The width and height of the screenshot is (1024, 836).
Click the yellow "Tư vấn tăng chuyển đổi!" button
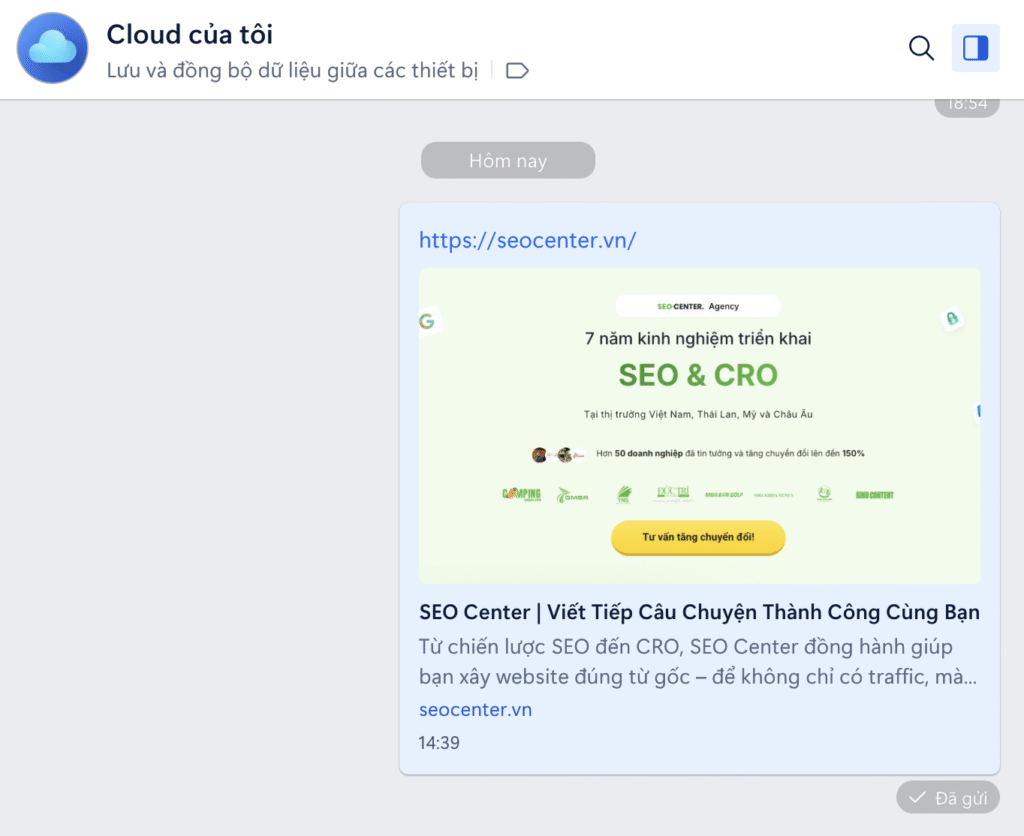pos(698,537)
